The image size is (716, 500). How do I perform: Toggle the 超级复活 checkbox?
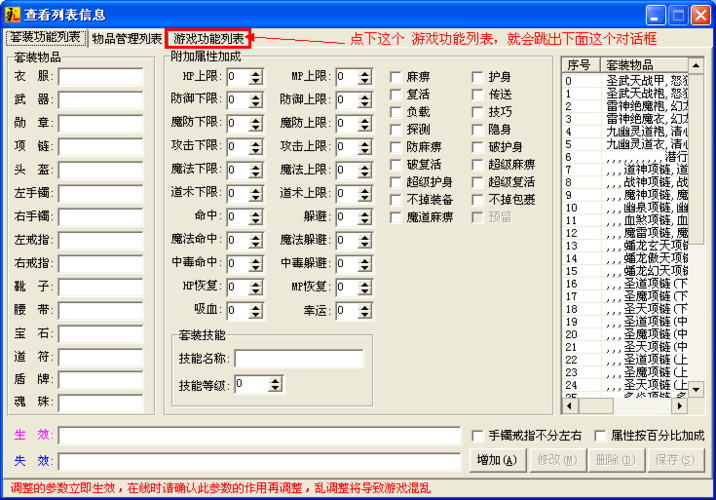479,182
